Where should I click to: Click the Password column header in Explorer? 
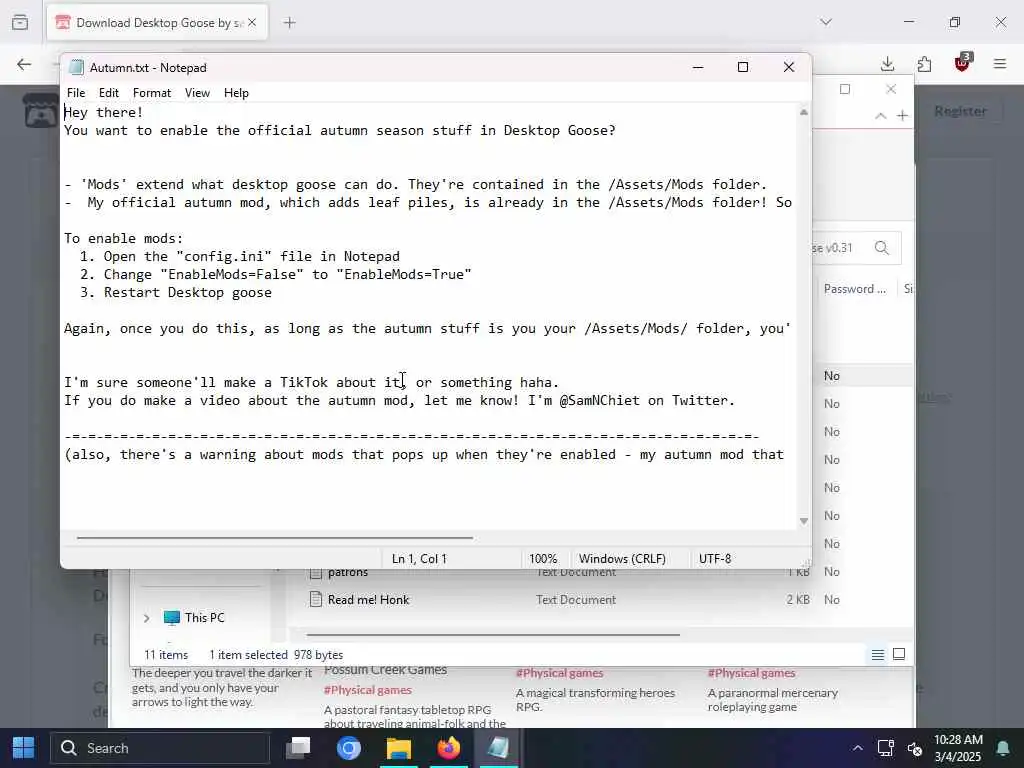click(855, 289)
